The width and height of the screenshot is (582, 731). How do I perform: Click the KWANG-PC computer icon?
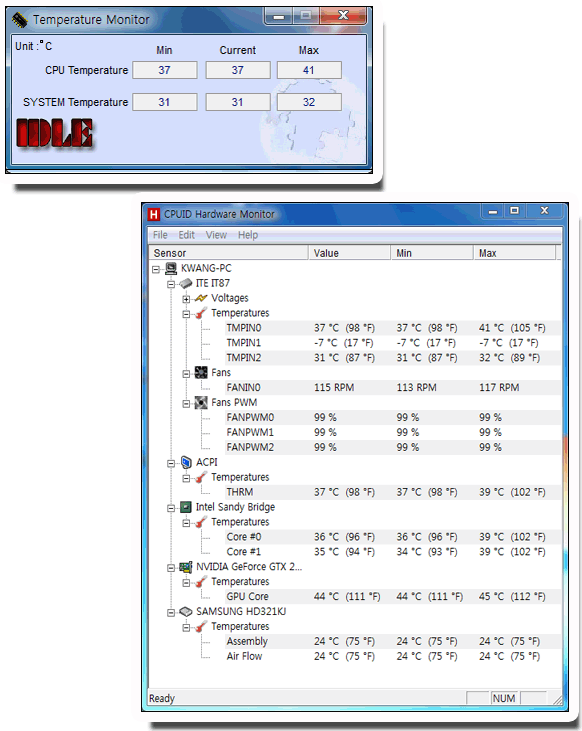pyautogui.click(x=171, y=268)
